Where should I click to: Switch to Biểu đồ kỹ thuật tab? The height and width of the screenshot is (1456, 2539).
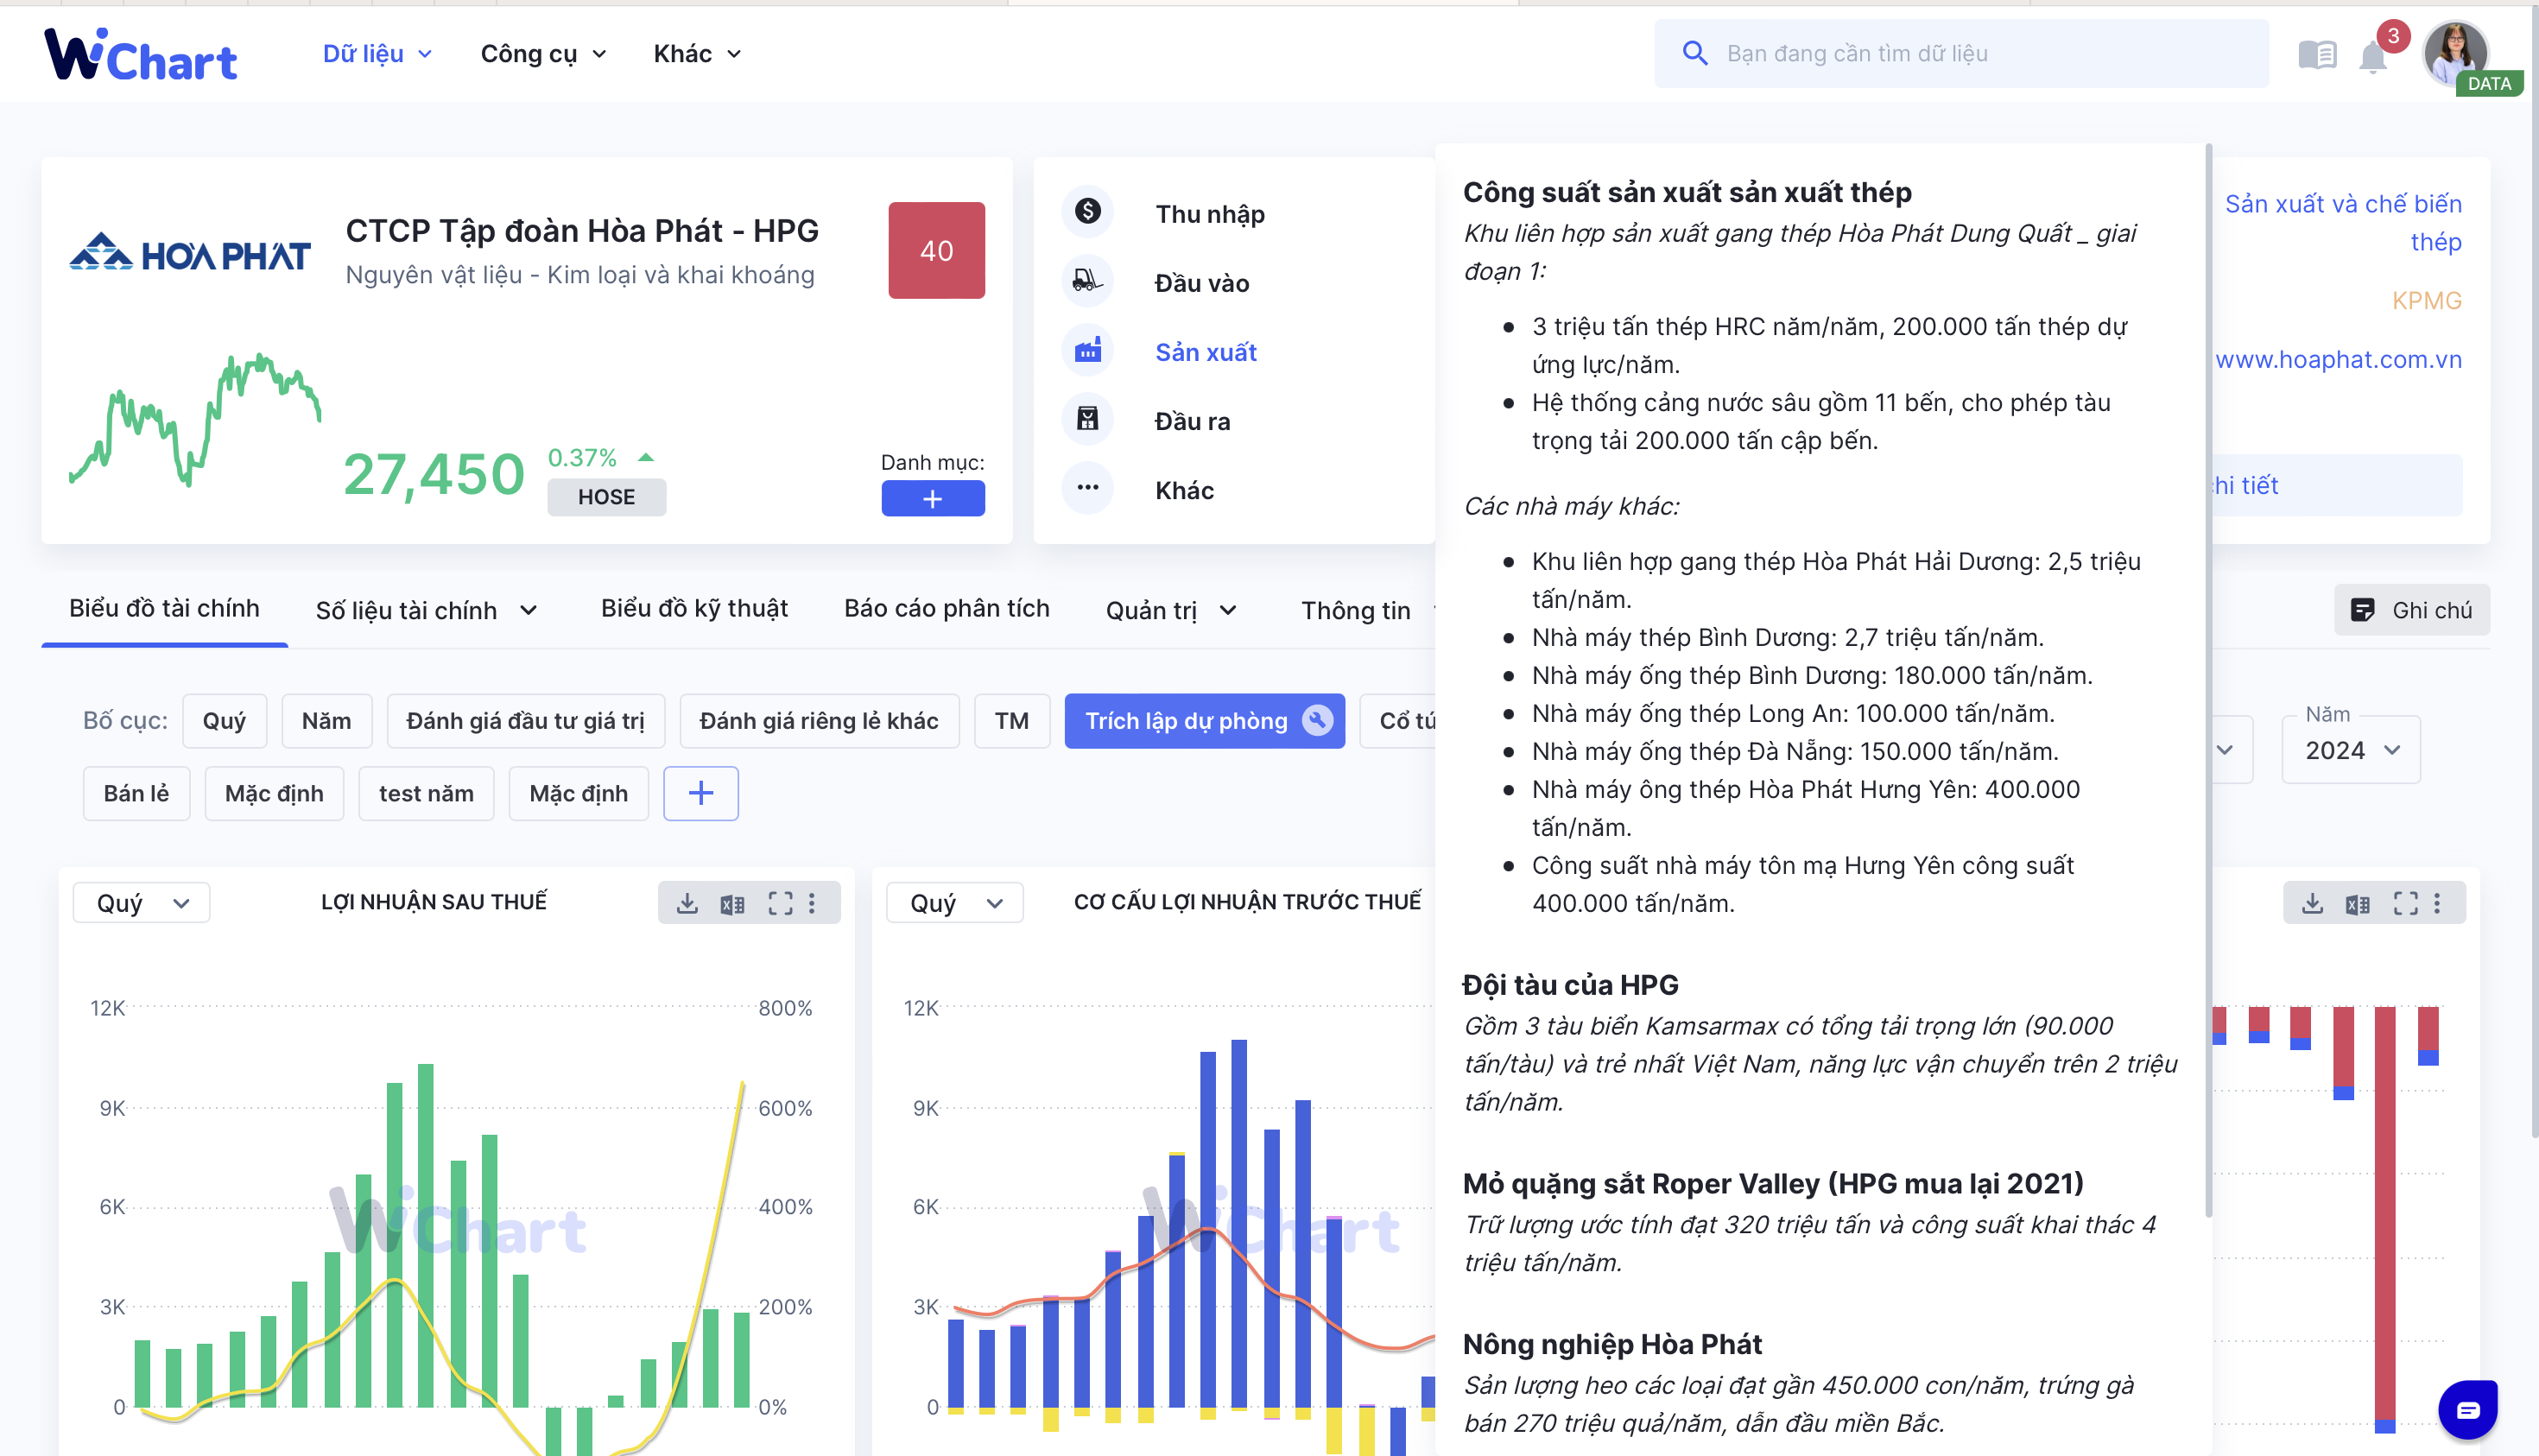click(x=694, y=608)
